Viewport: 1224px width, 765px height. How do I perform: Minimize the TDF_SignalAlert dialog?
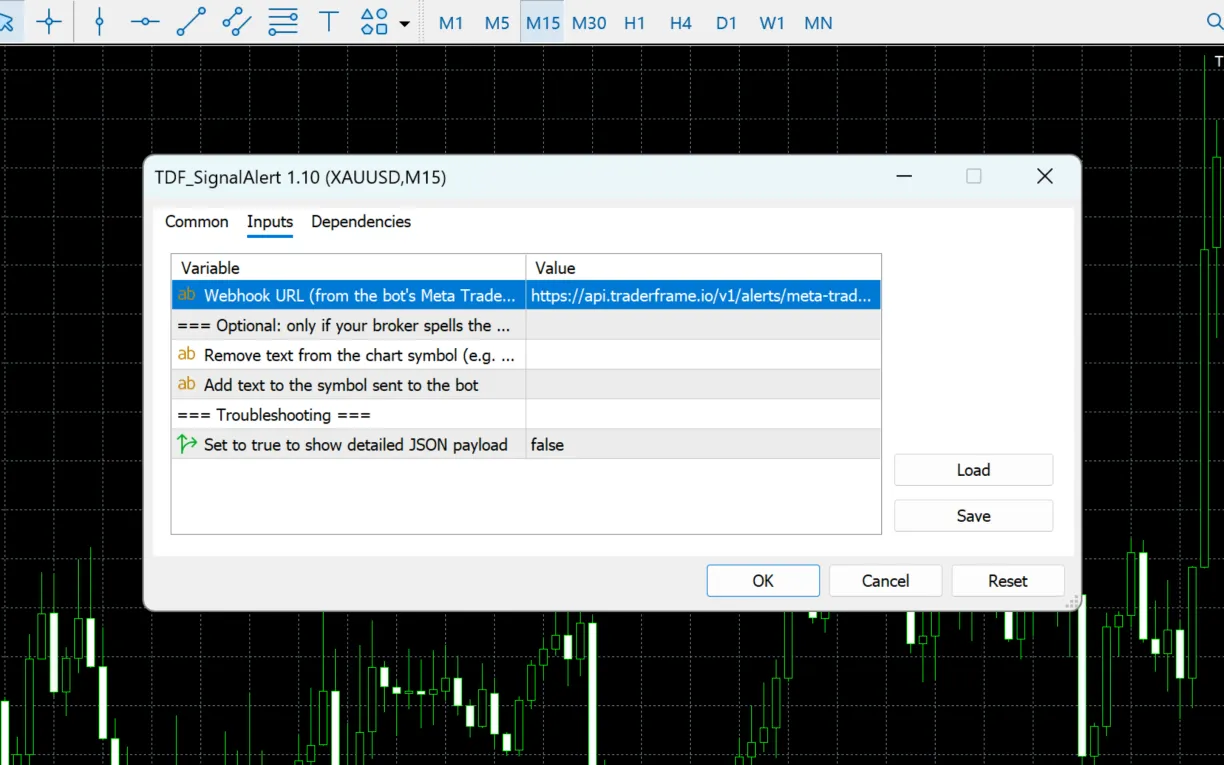(x=904, y=176)
